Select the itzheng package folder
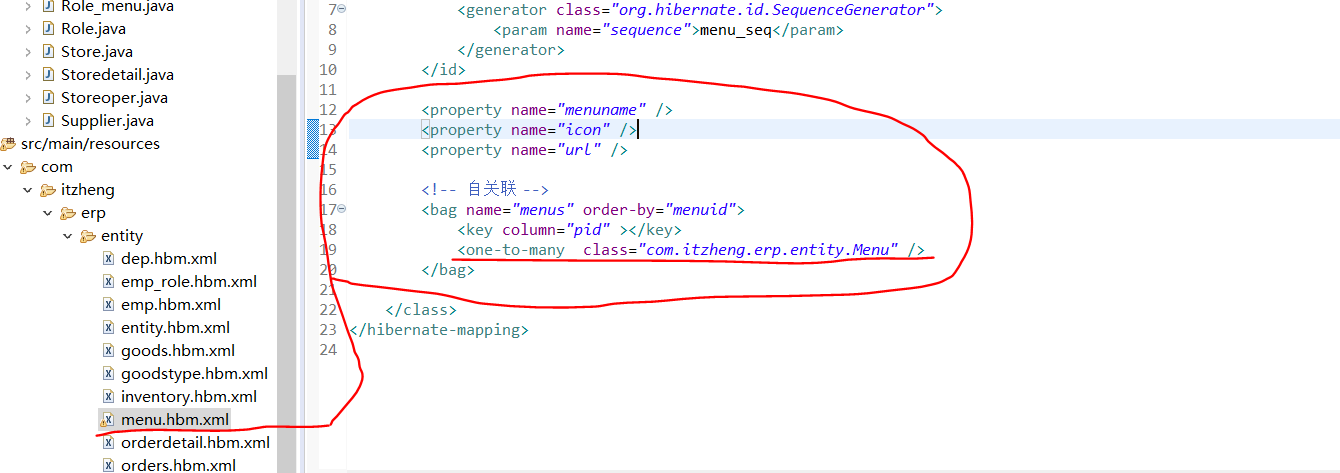The height and width of the screenshot is (473, 1340). point(88,190)
